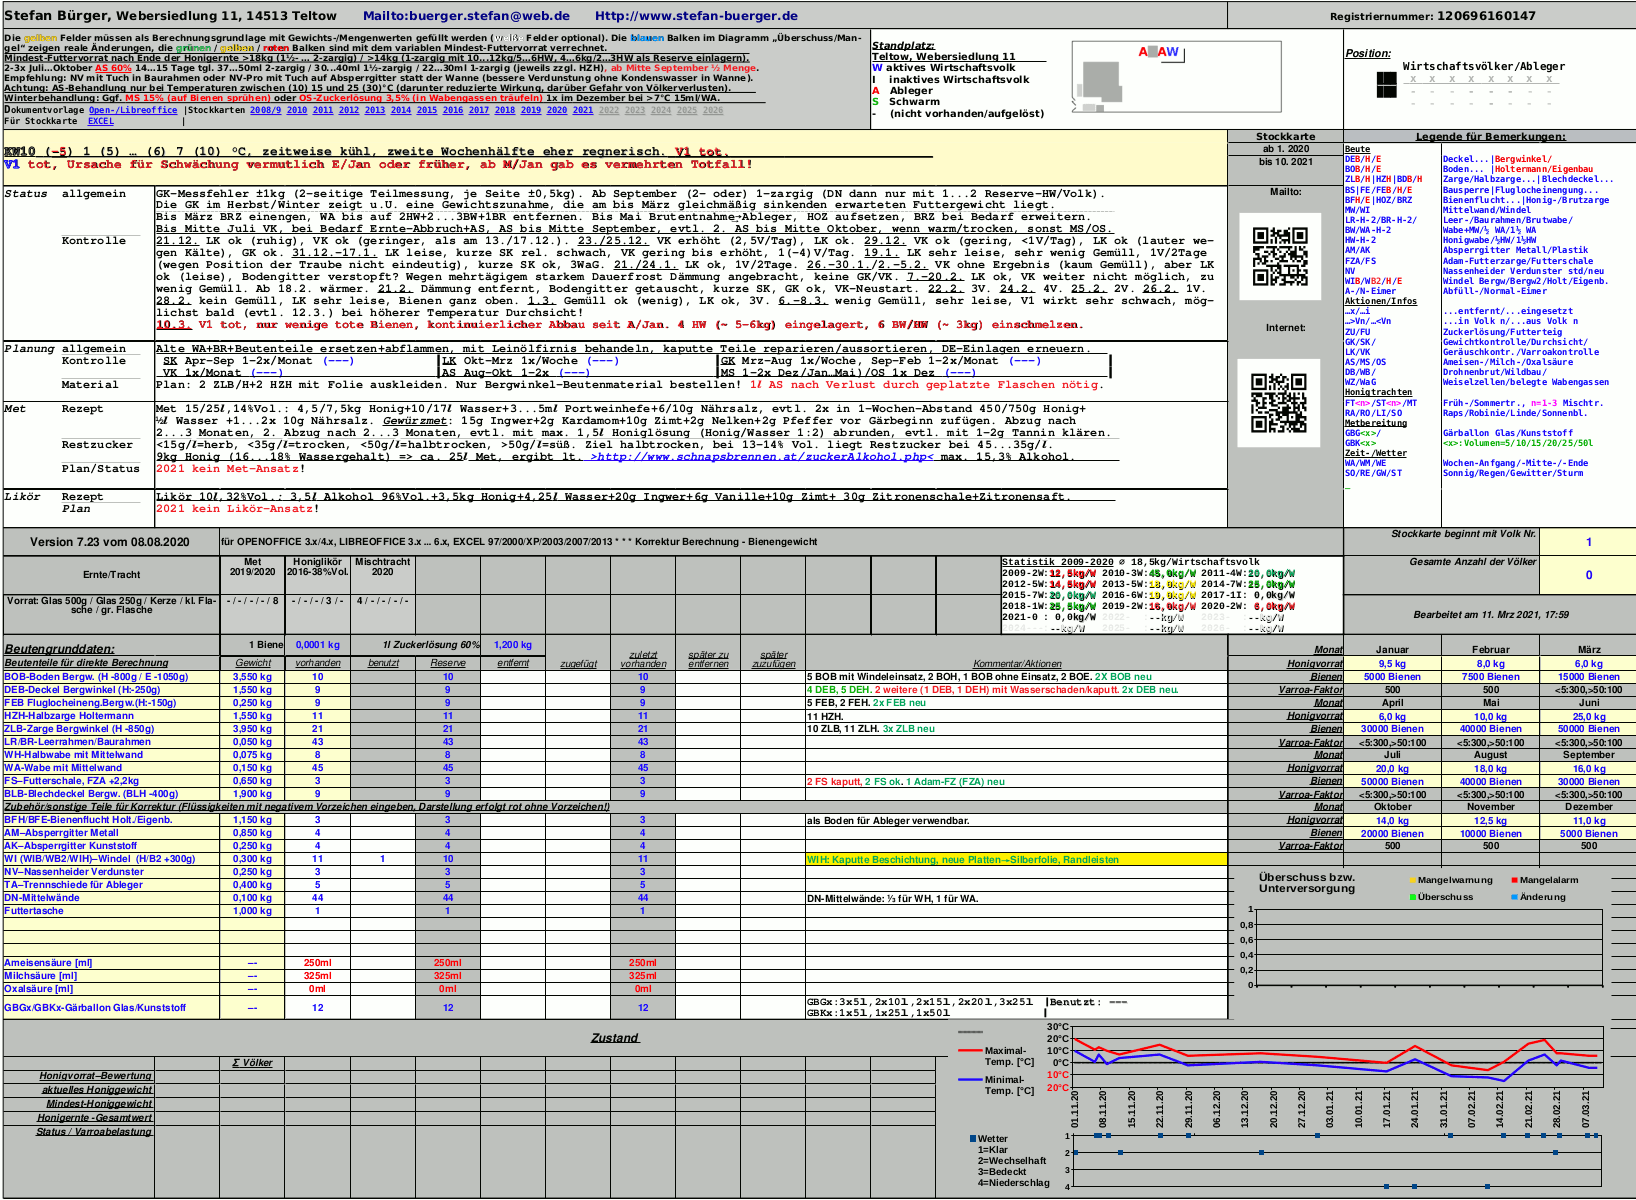This screenshot has height=1200, width=1636.
Task: Open the EXCEL Stockkarte link
Action: (100, 121)
